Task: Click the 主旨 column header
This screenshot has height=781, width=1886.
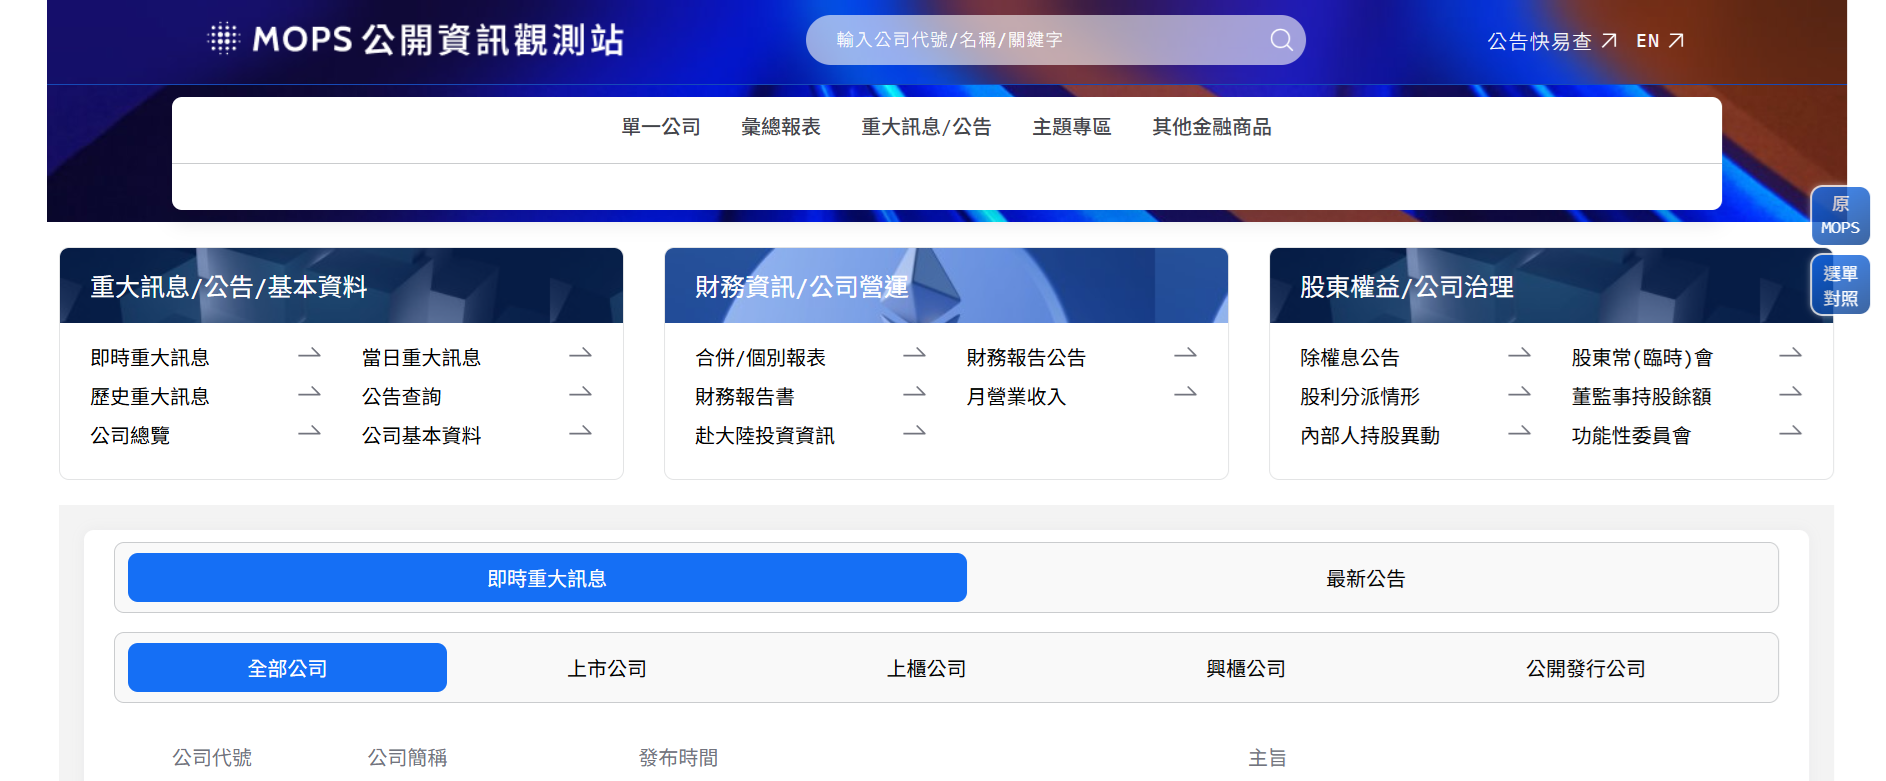Action: (x=1267, y=758)
